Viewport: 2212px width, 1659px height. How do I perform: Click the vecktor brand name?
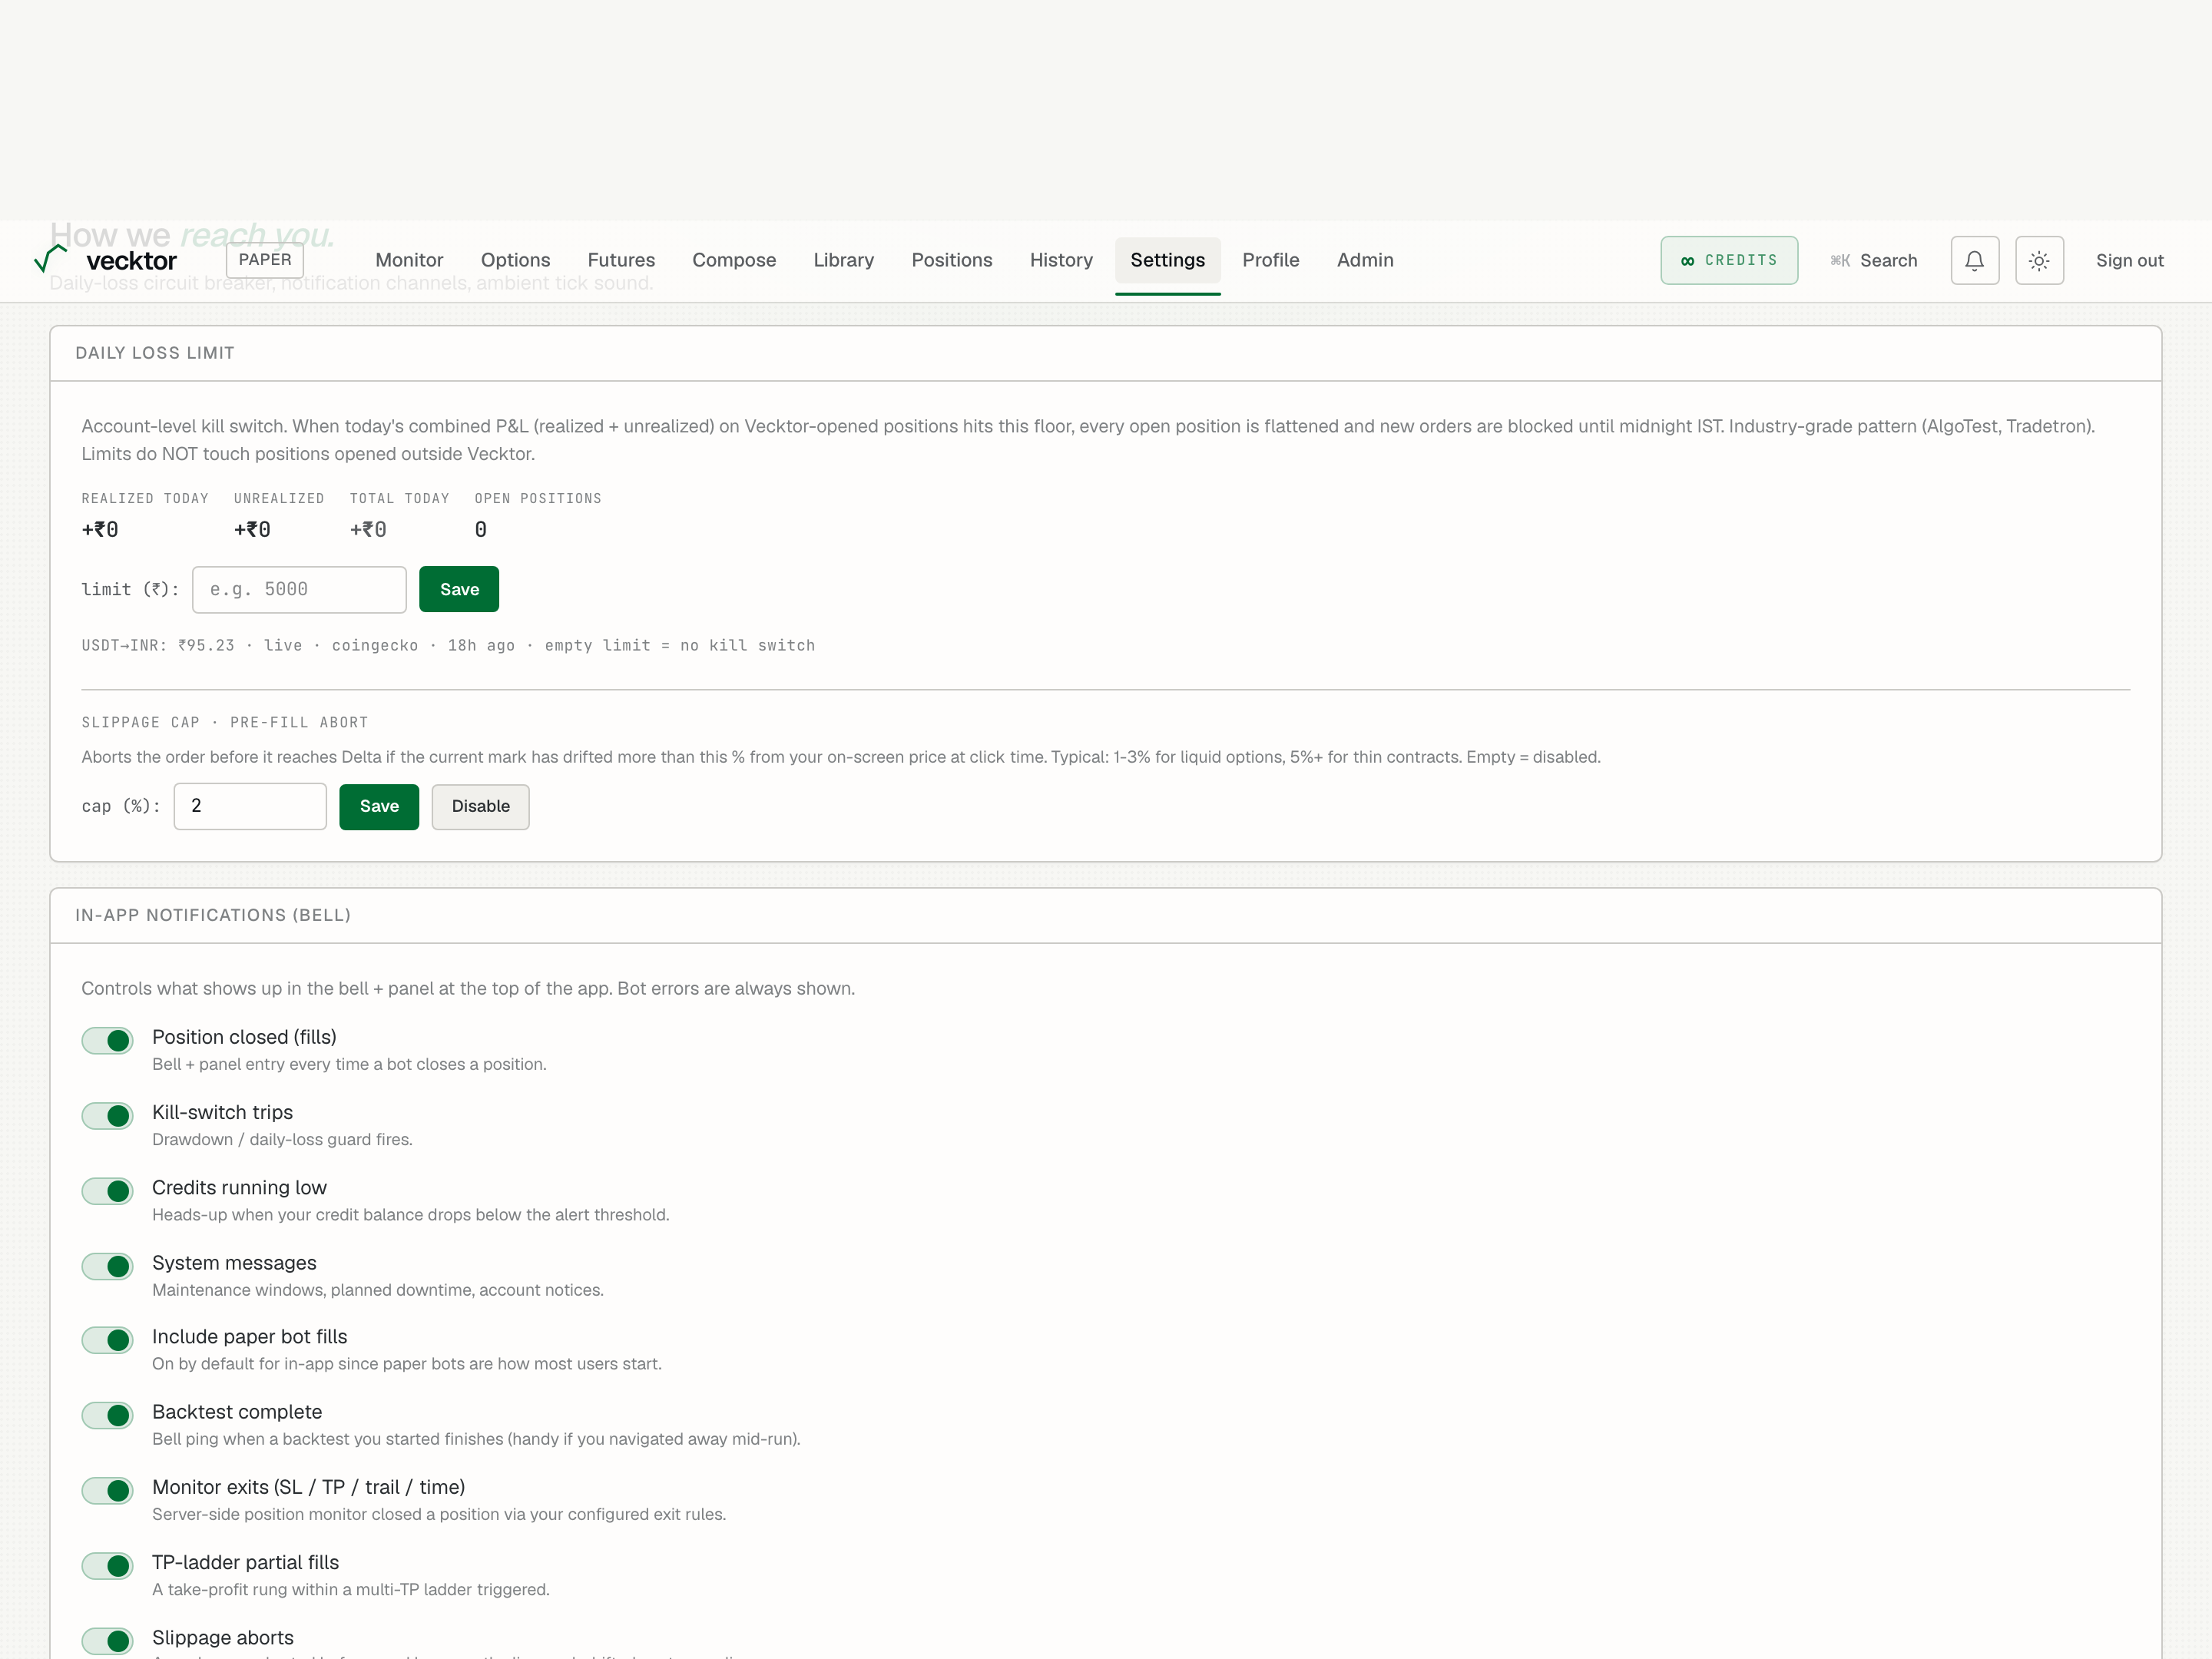coord(131,261)
